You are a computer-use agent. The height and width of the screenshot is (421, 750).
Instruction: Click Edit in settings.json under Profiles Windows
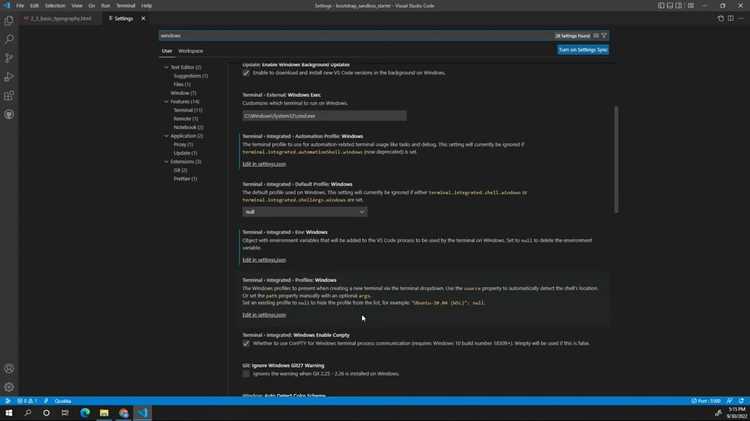point(264,315)
